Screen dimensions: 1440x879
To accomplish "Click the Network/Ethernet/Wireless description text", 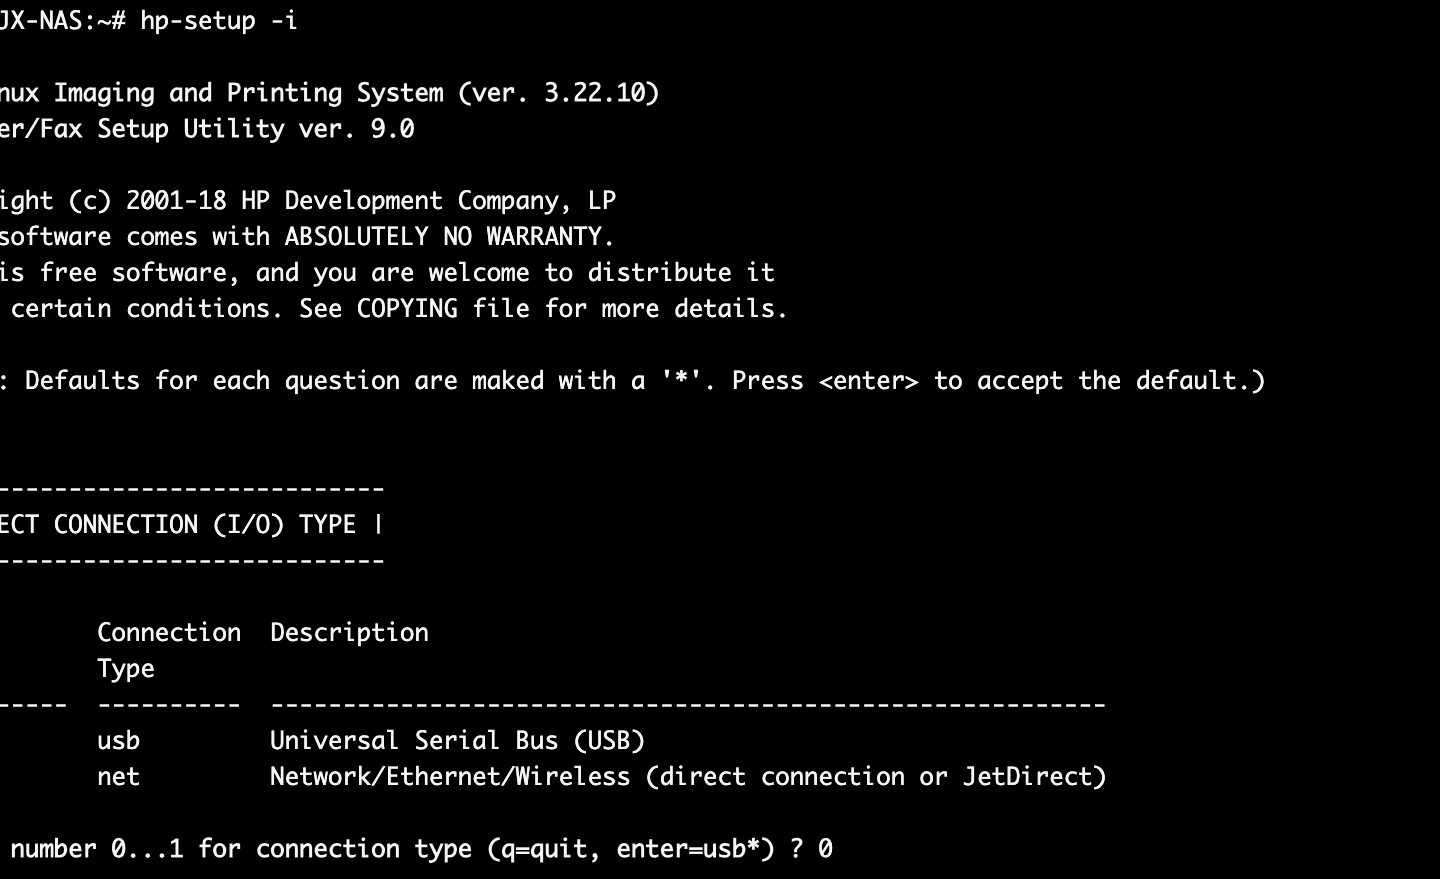I will [x=450, y=777].
